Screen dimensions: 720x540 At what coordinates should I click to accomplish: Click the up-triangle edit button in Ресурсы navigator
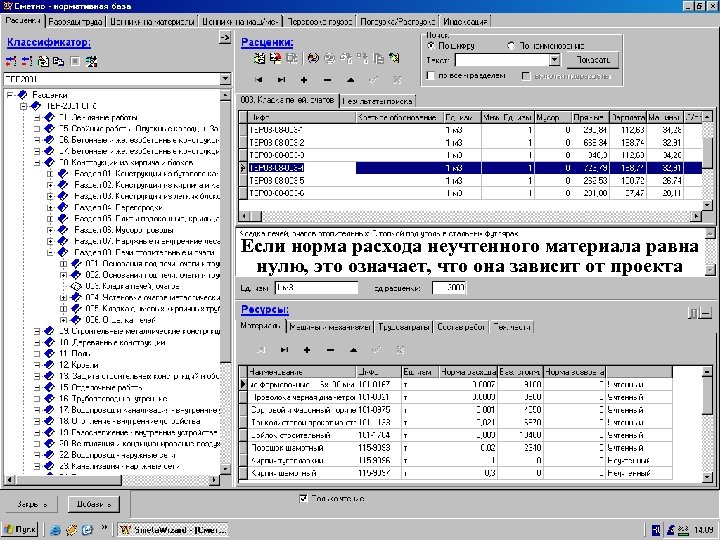[353, 350]
